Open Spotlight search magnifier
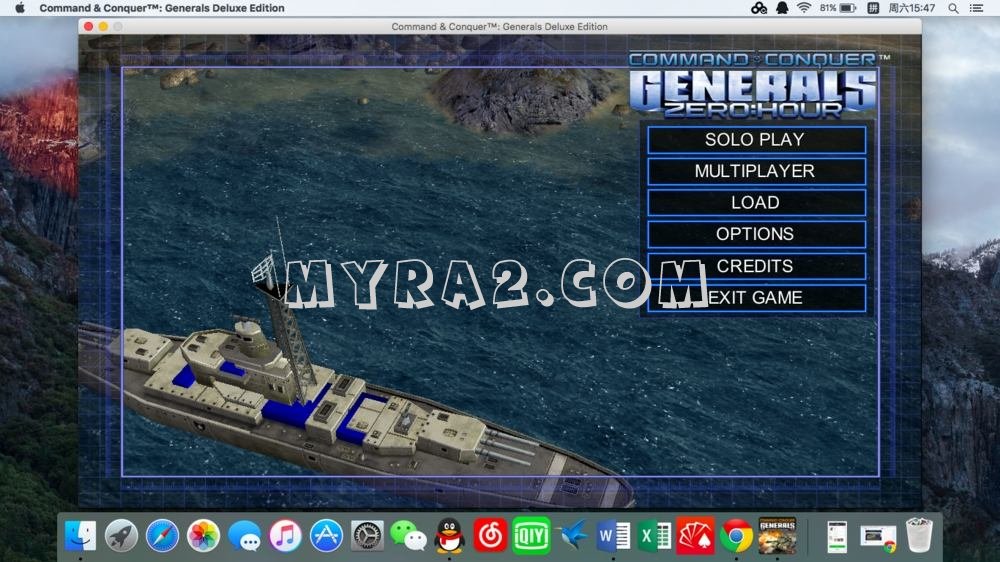The height and width of the screenshot is (562, 1000). click(x=953, y=8)
